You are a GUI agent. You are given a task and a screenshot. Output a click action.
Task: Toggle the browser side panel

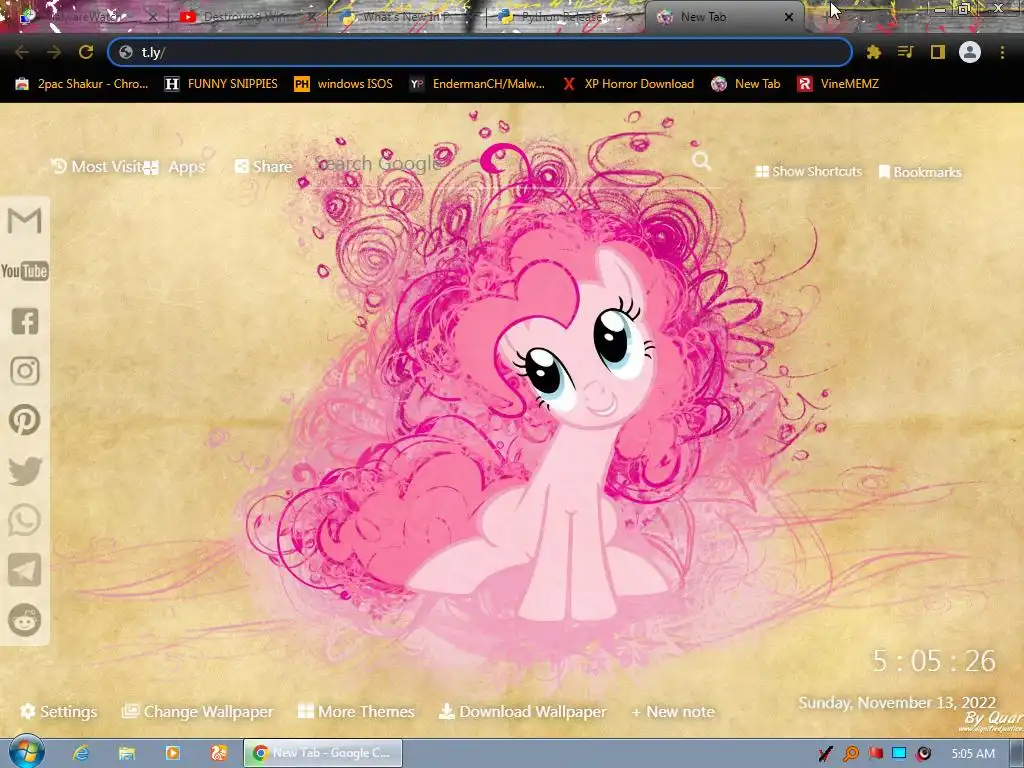tap(938, 52)
